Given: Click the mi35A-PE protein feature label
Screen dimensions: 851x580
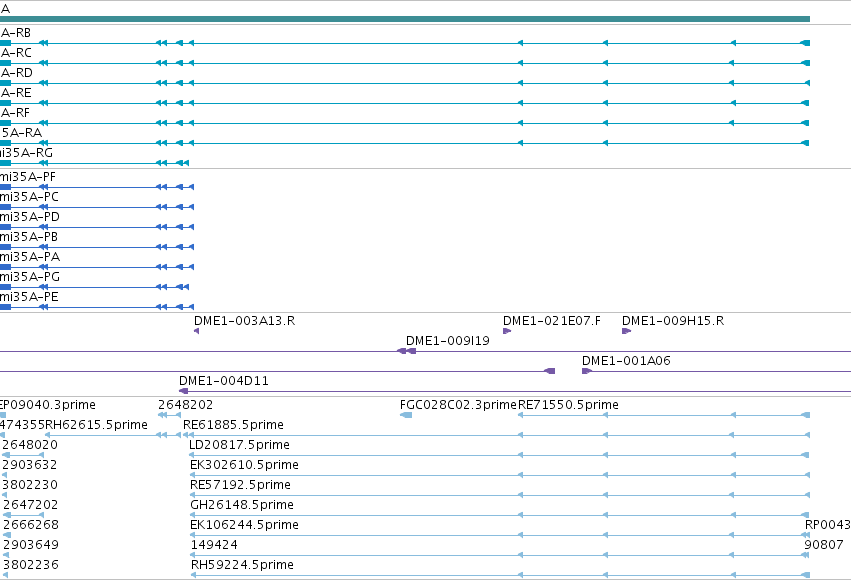Looking at the screenshot, I should click(29, 297).
